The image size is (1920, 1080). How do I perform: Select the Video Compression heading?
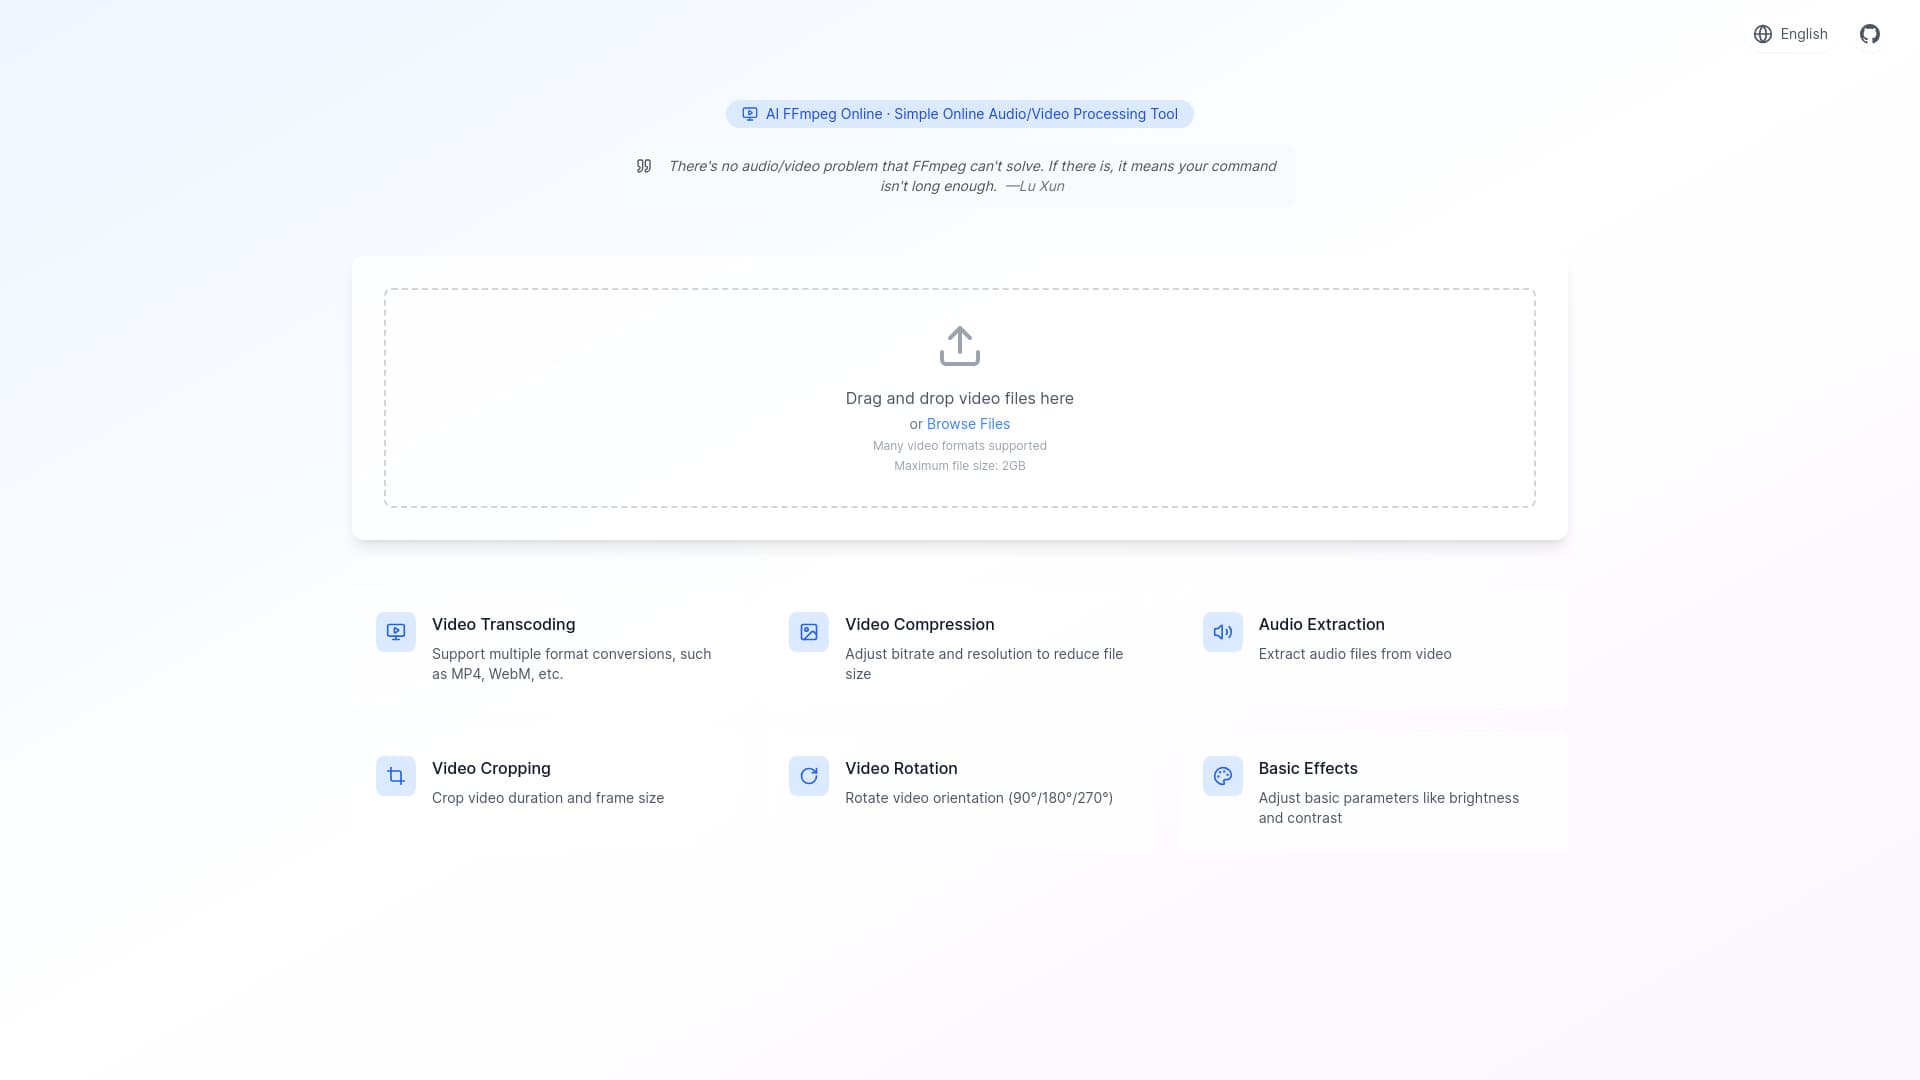[919, 624]
